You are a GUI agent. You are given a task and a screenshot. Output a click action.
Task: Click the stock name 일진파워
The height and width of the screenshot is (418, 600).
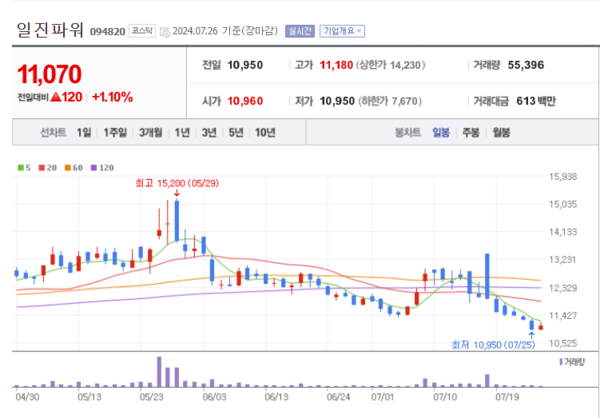(50, 31)
